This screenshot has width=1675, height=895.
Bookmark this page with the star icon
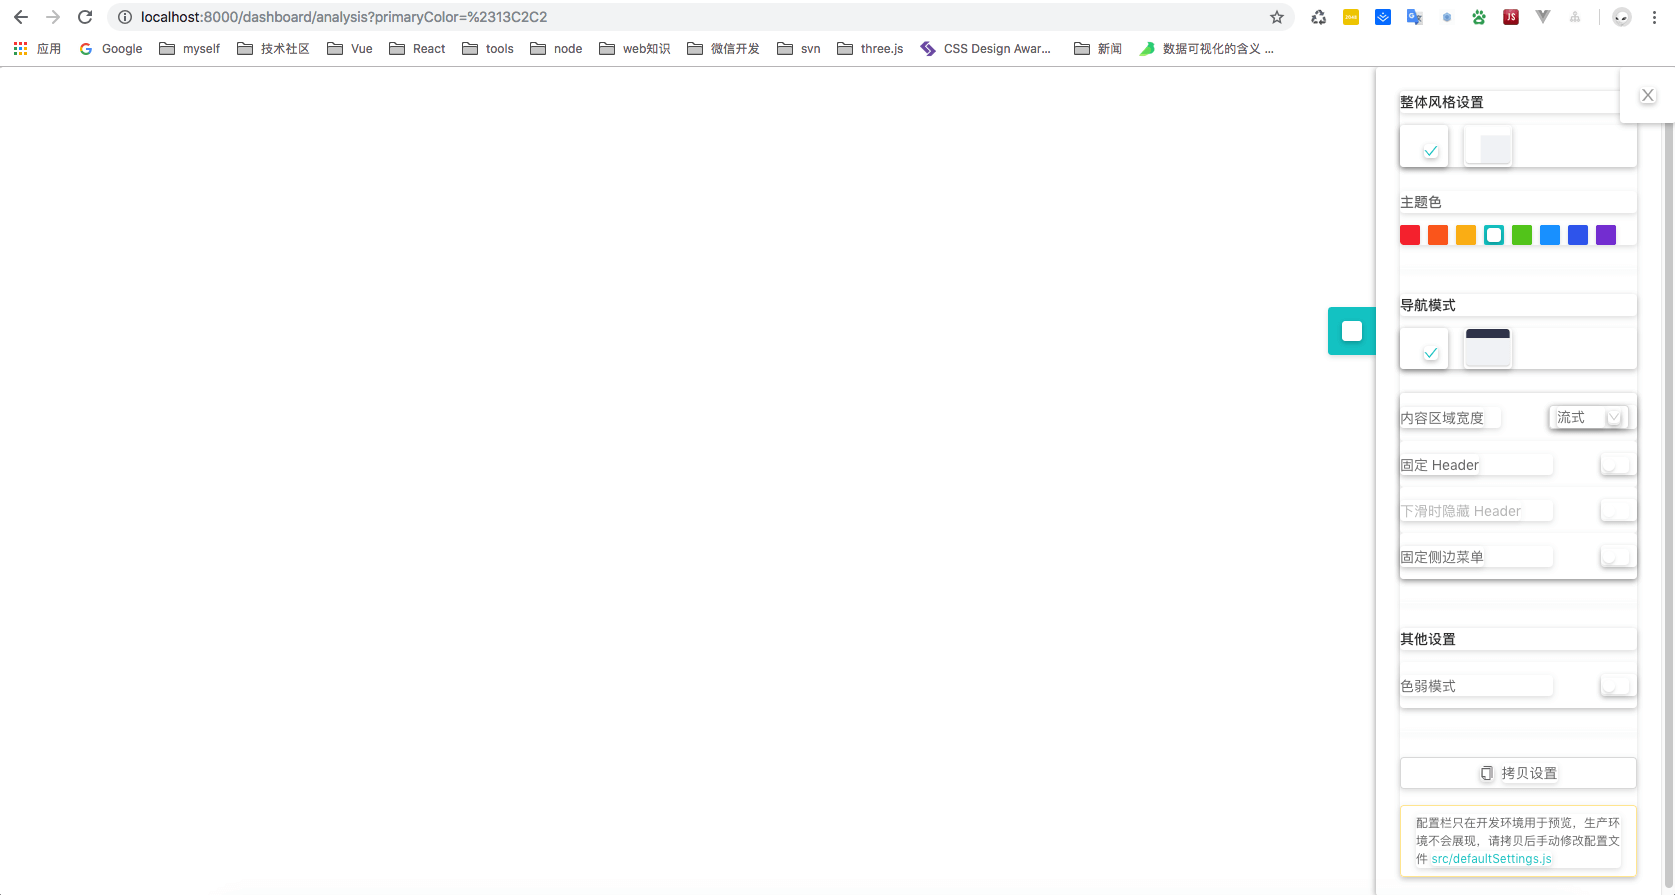1277,17
